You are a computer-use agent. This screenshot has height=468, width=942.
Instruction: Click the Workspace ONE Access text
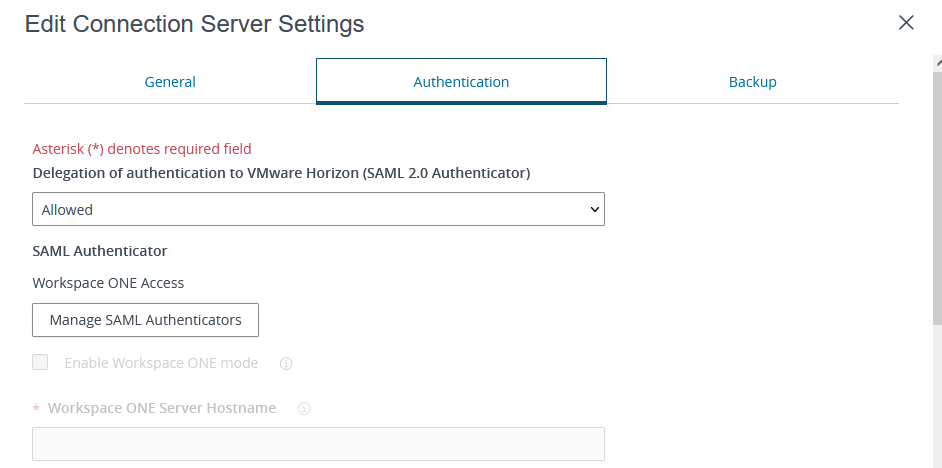click(108, 283)
